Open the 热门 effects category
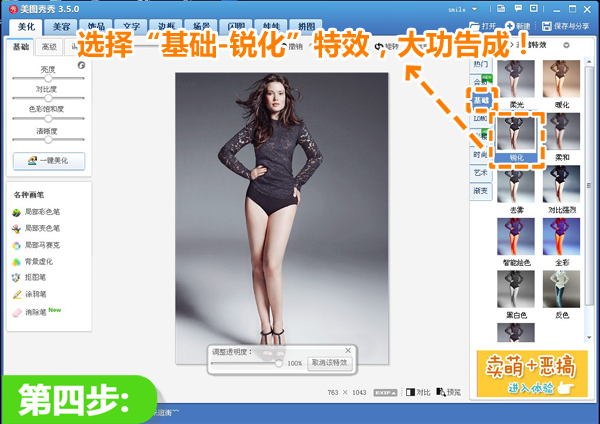 coord(480,64)
